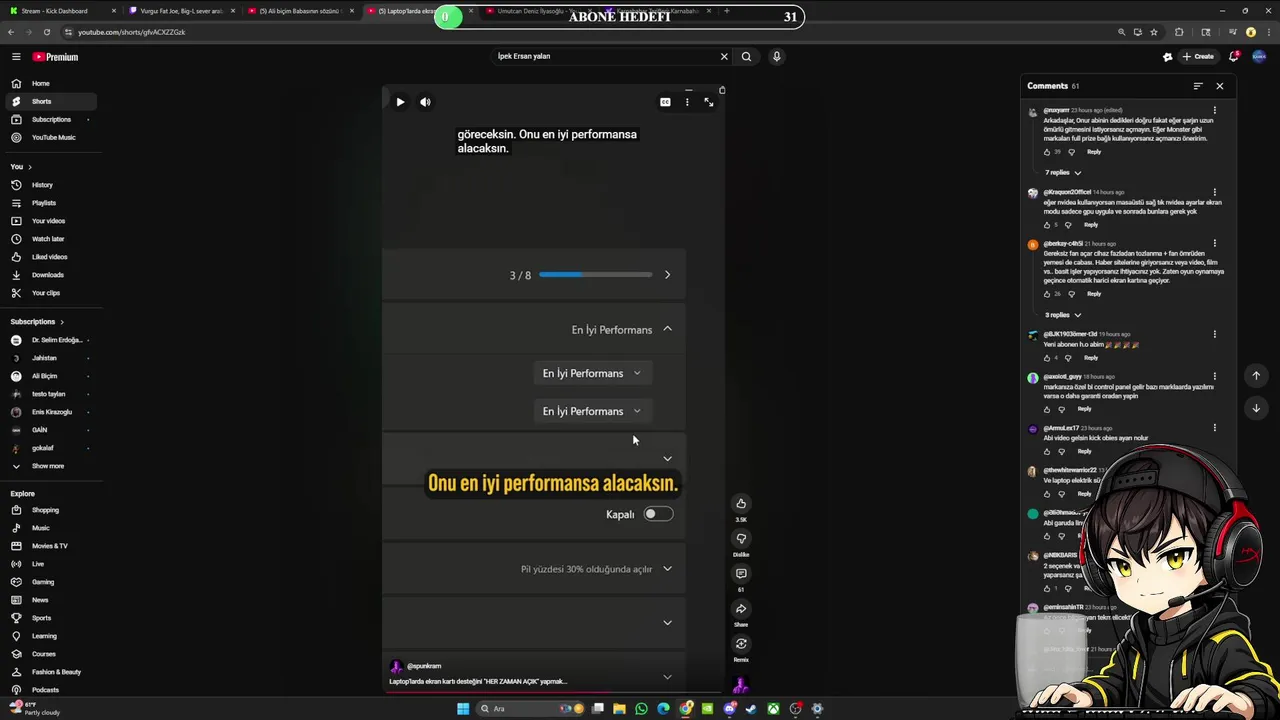This screenshot has height=720, width=1280.
Task: Open History in the sidebar
Action: click(50, 185)
